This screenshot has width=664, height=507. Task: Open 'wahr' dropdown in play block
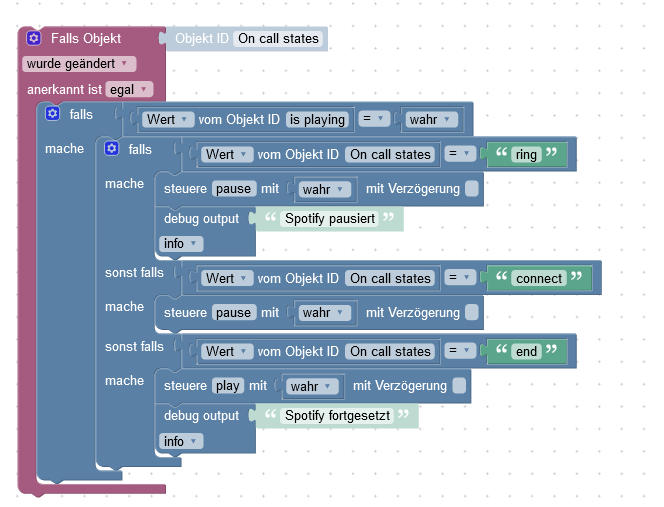coord(312,386)
